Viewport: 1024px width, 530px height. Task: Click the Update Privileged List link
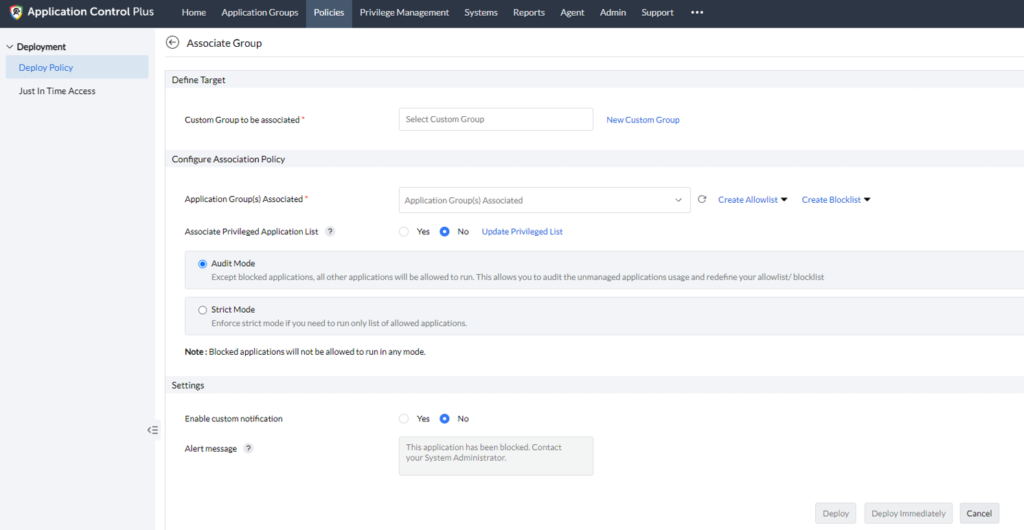522,232
